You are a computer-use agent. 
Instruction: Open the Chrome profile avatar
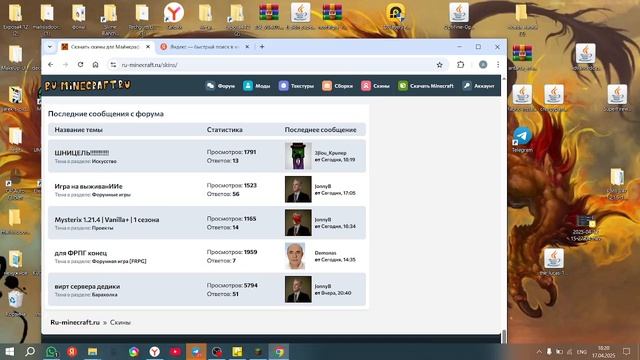click(483, 64)
